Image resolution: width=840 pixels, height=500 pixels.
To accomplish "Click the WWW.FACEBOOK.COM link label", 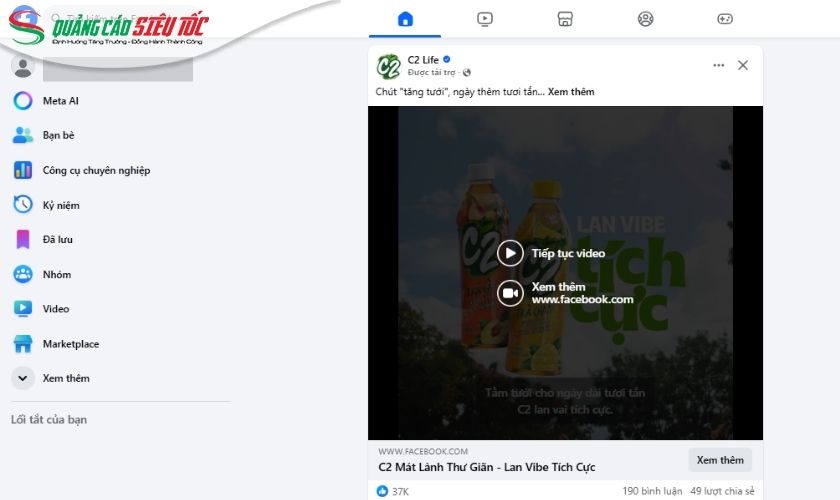I will (423, 451).
